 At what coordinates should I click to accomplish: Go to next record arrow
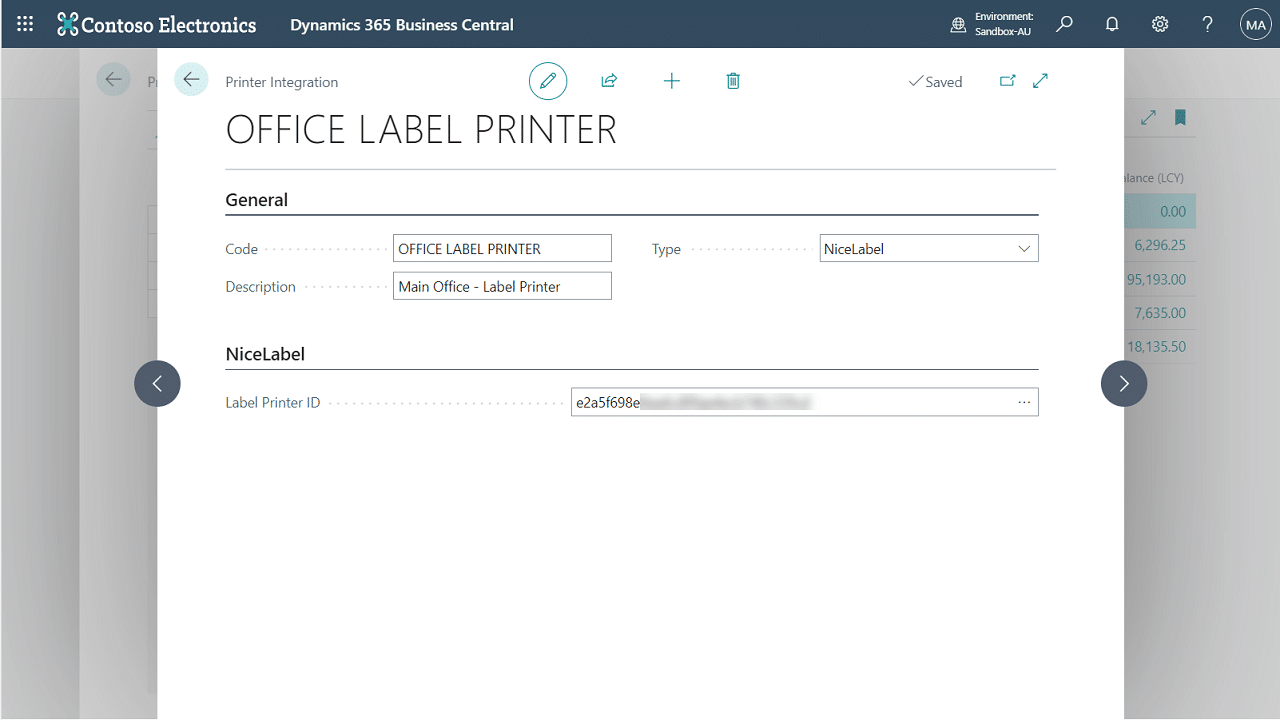1124,383
